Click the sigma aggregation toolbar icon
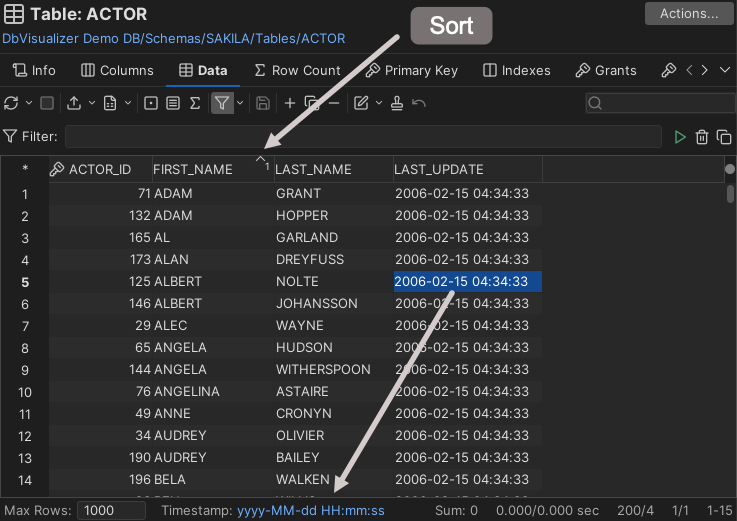The width and height of the screenshot is (737, 521). (195, 103)
